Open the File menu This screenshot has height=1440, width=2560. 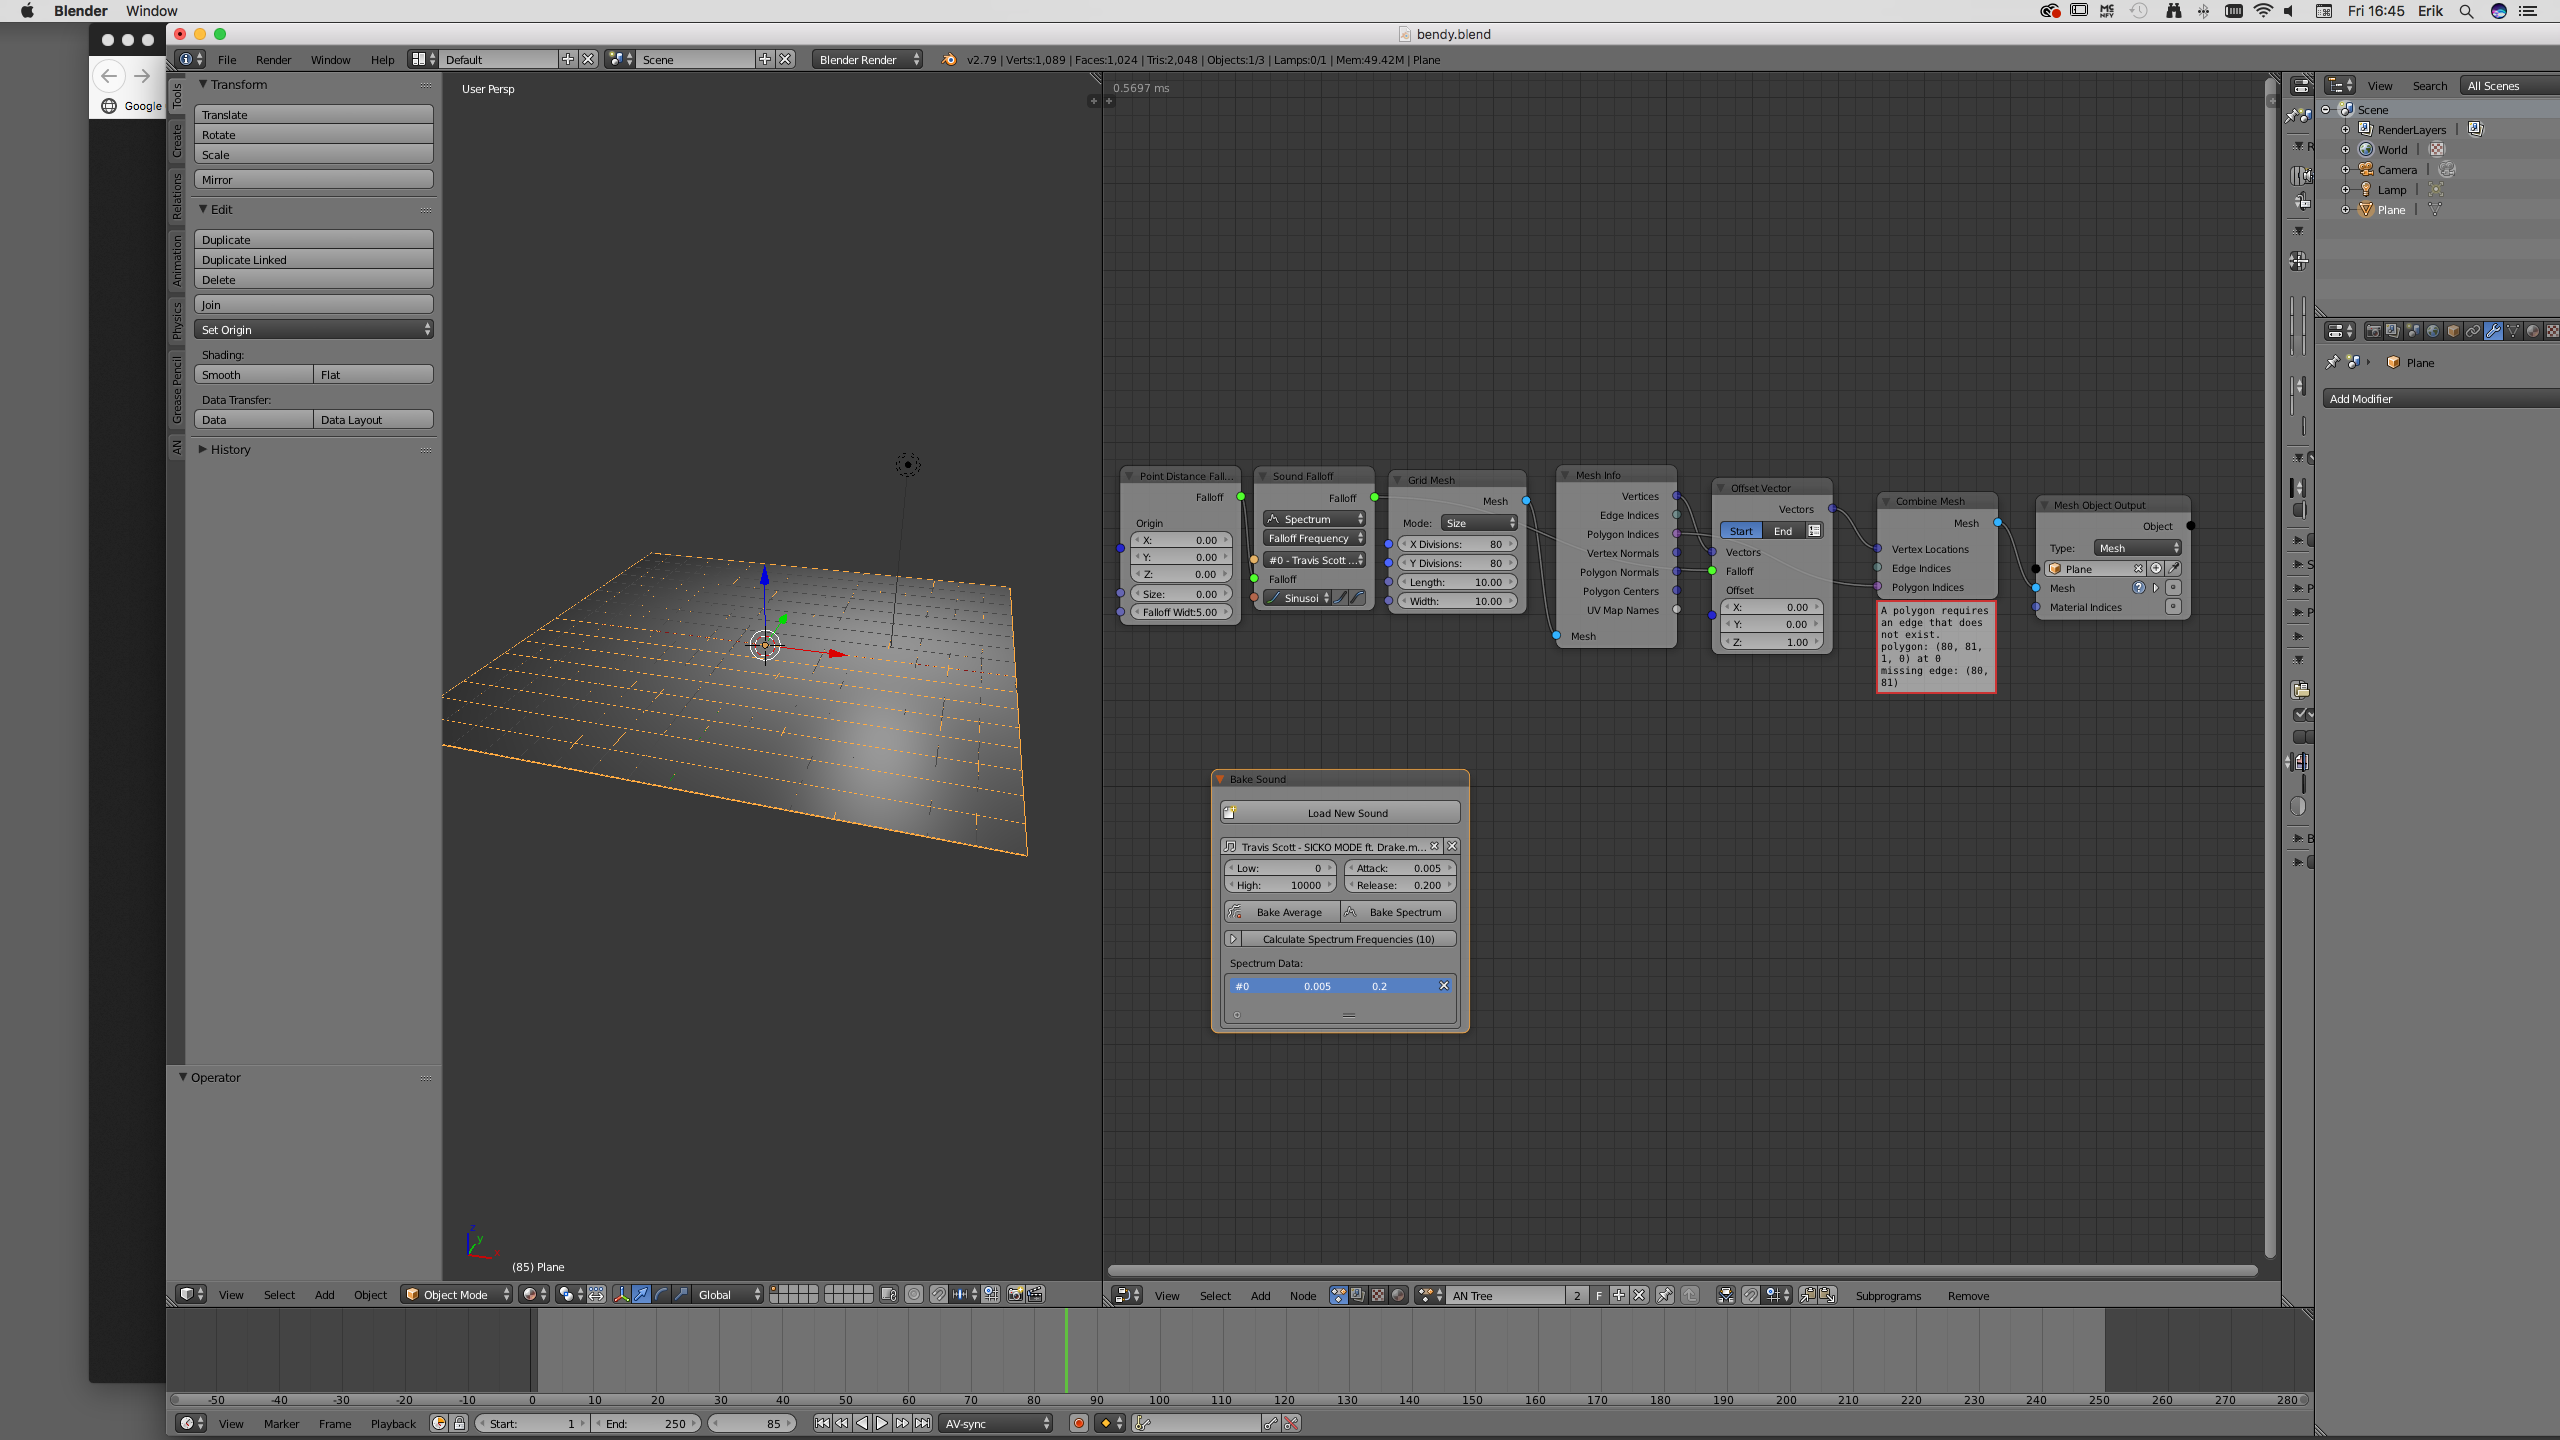click(227, 60)
